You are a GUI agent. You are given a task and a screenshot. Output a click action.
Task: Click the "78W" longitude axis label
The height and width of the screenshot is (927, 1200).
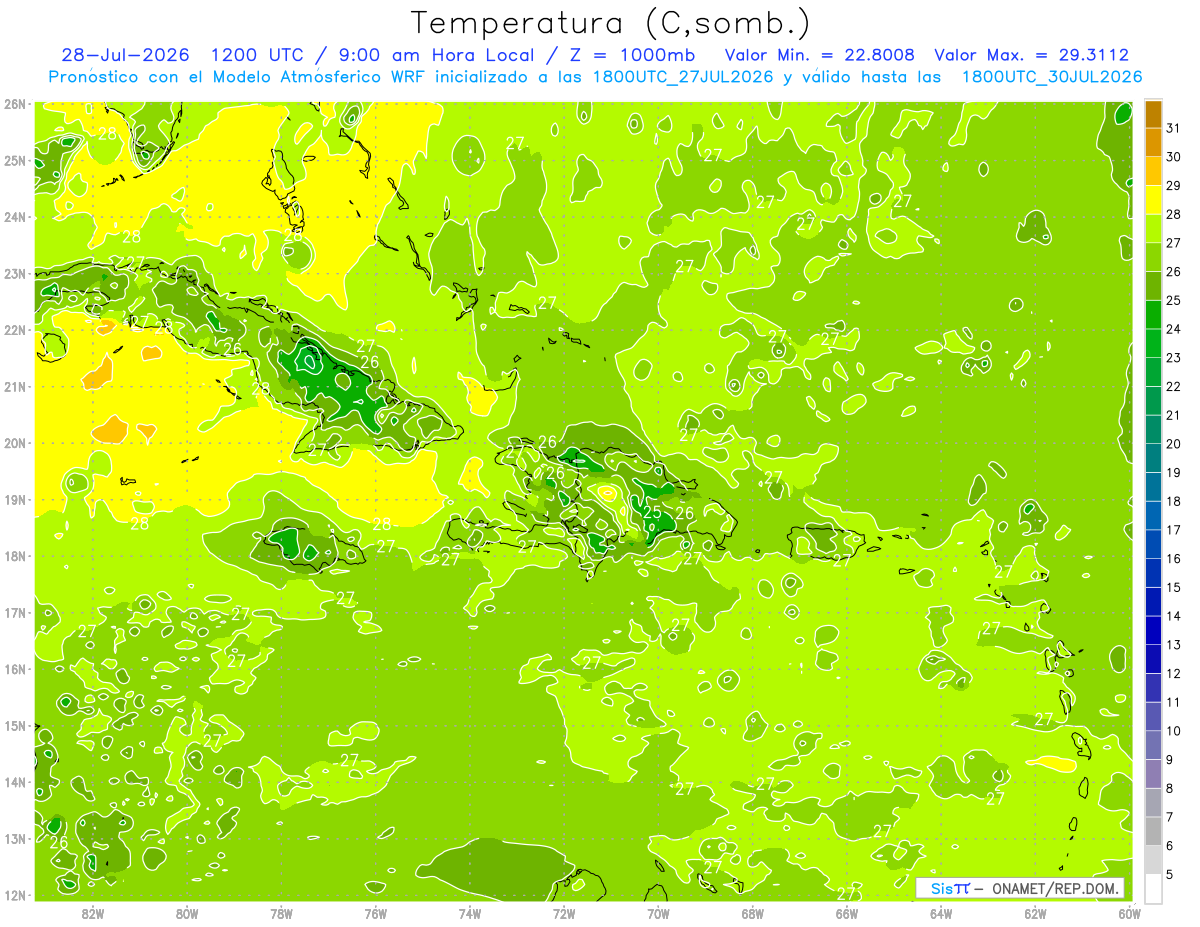pyautogui.click(x=281, y=914)
